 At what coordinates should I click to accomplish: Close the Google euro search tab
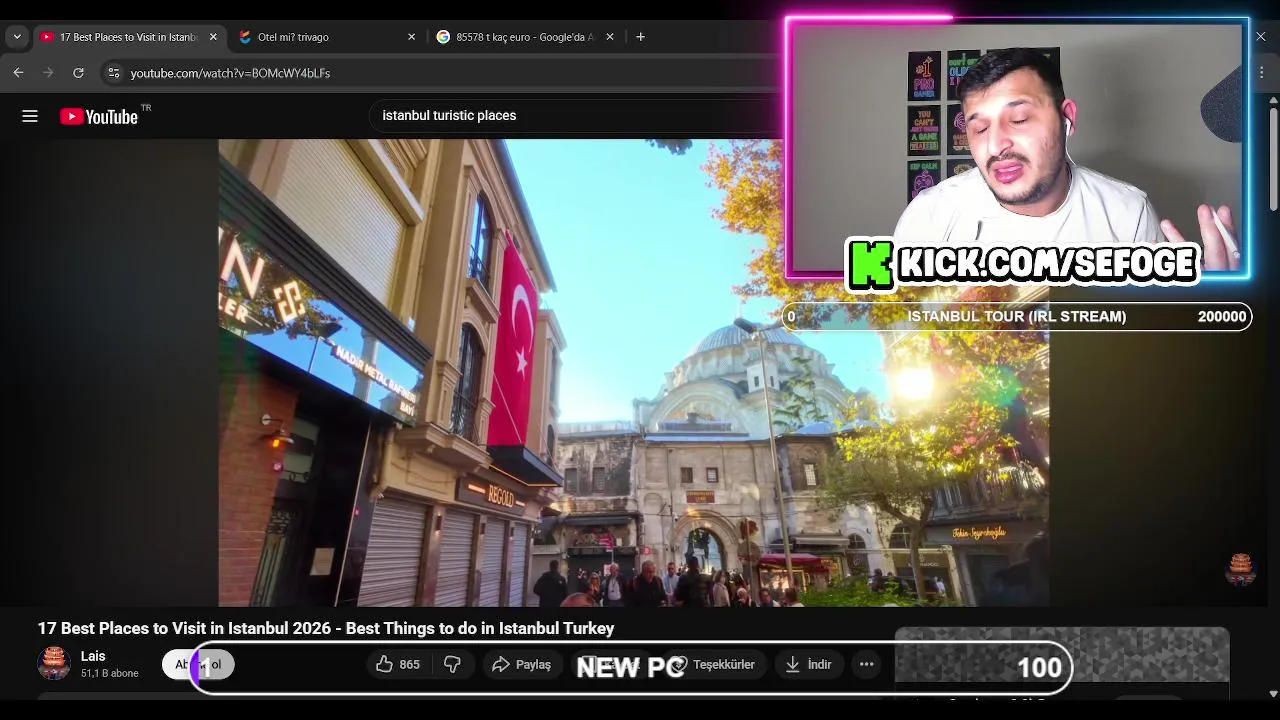(x=610, y=37)
